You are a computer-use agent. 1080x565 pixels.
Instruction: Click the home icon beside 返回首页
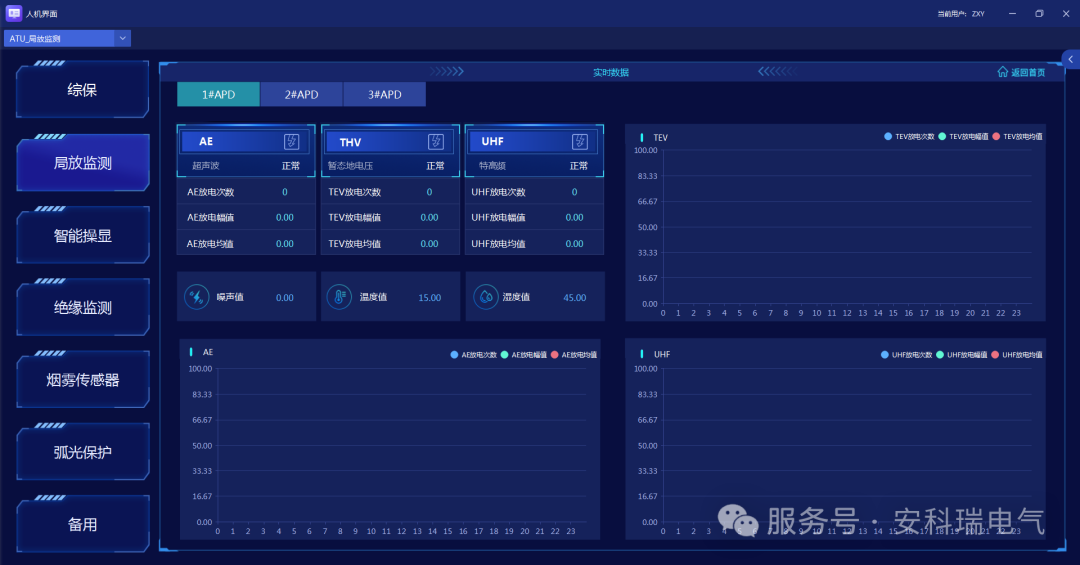pos(1002,72)
